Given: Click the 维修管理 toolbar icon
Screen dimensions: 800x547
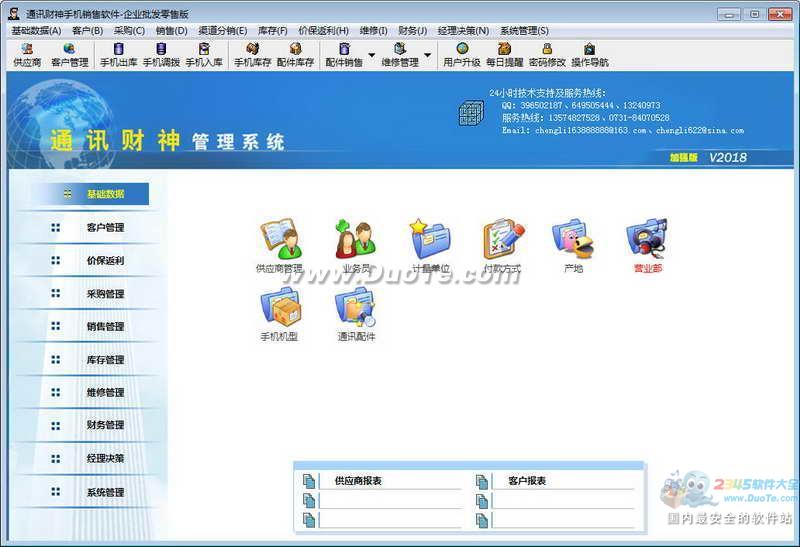Looking at the screenshot, I should [400, 55].
